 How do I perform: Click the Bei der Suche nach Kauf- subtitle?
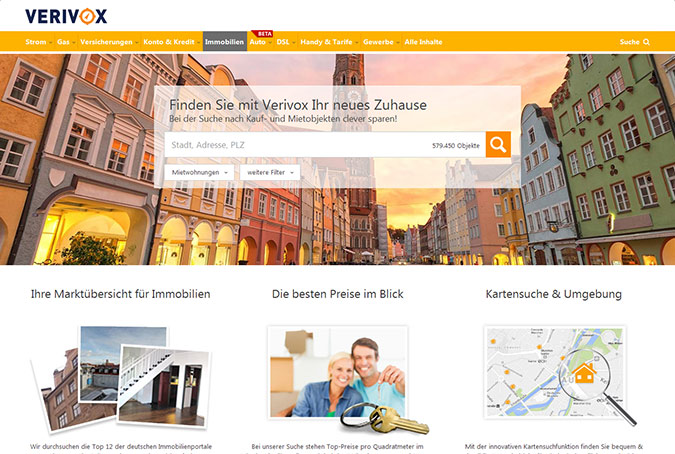pyautogui.click(x=283, y=119)
